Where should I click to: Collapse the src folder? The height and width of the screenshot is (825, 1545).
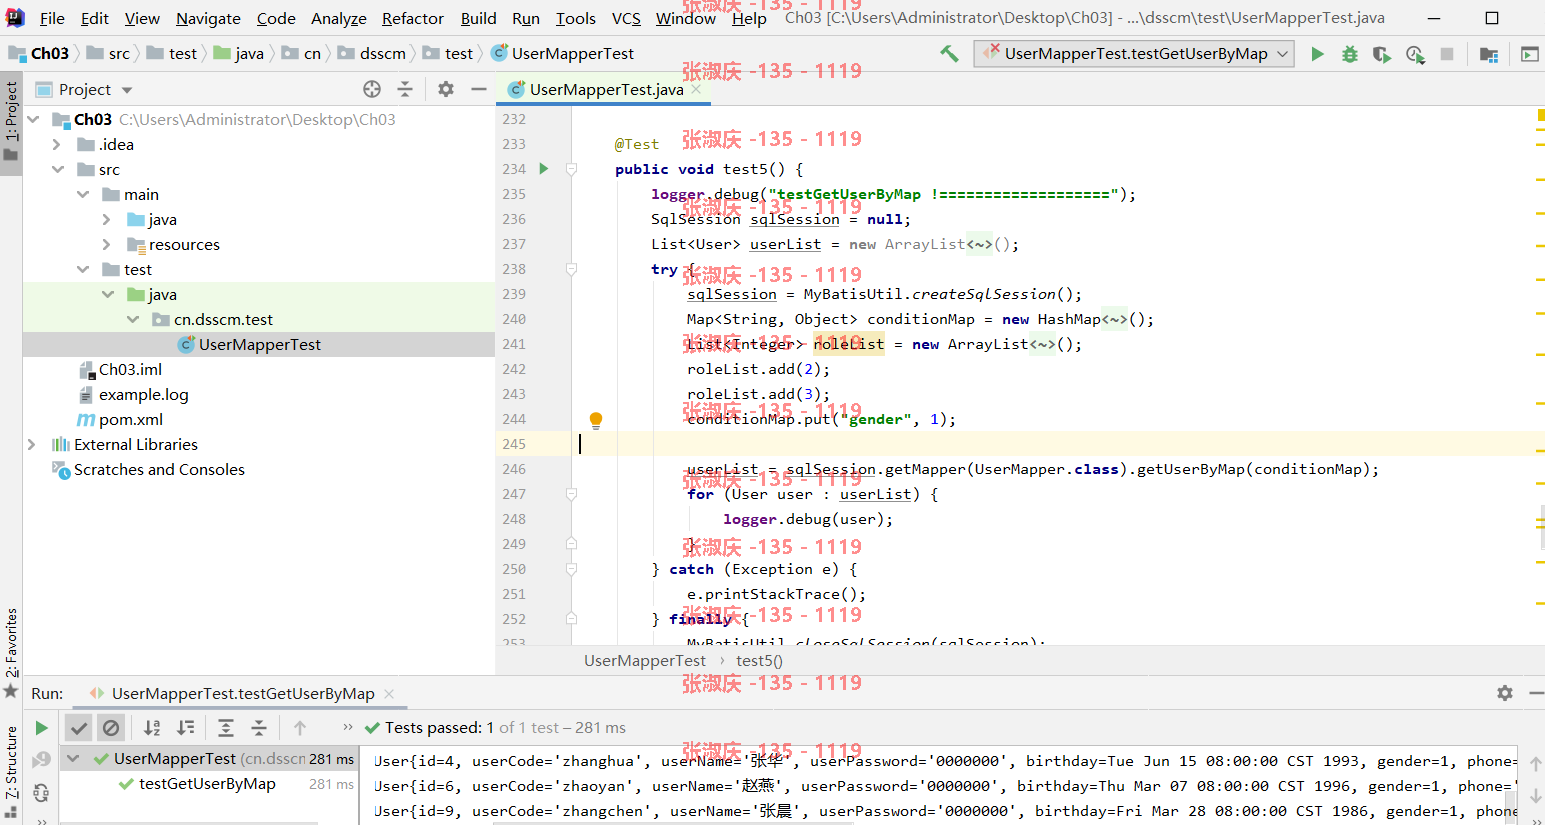coord(58,169)
